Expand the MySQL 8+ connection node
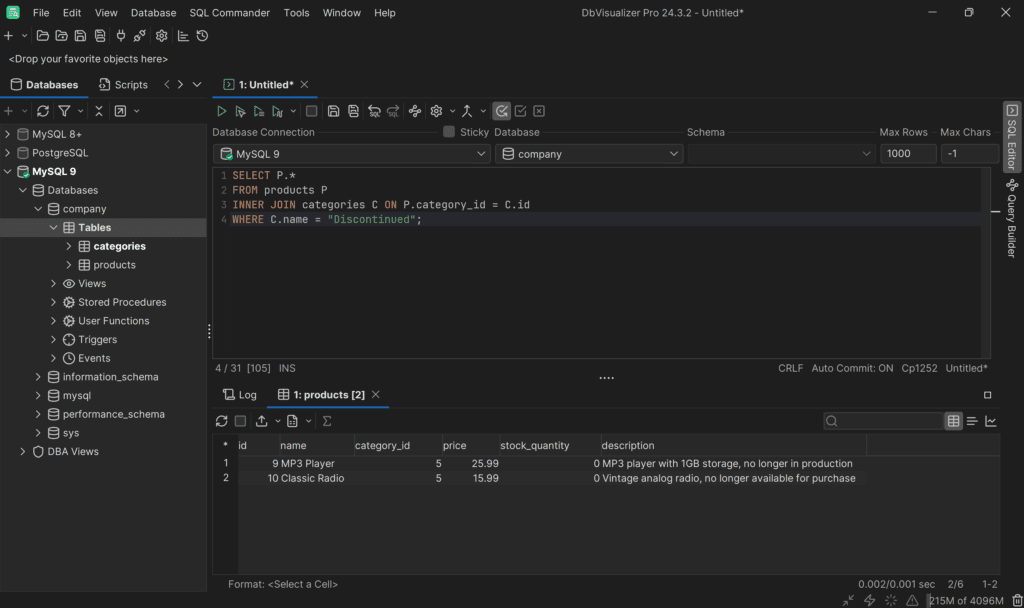Image resolution: width=1024 pixels, height=608 pixels. tap(7, 134)
